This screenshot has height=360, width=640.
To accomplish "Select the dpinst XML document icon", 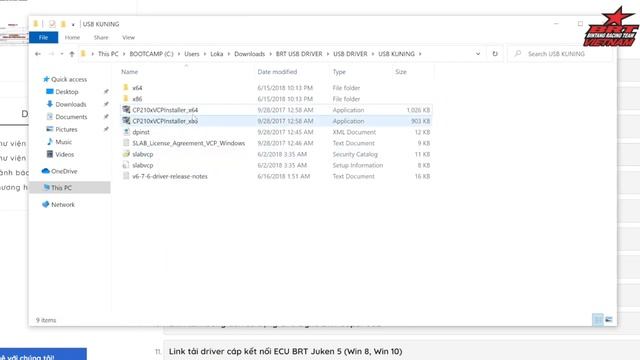I will (x=126, y=132).
